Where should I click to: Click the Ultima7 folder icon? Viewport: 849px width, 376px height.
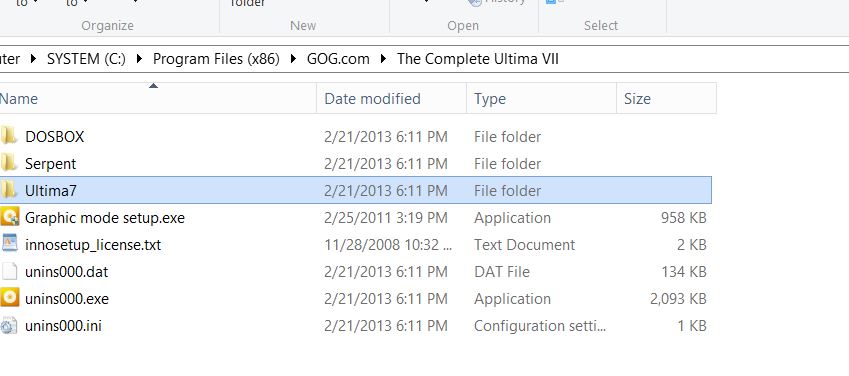pos(9,190)
